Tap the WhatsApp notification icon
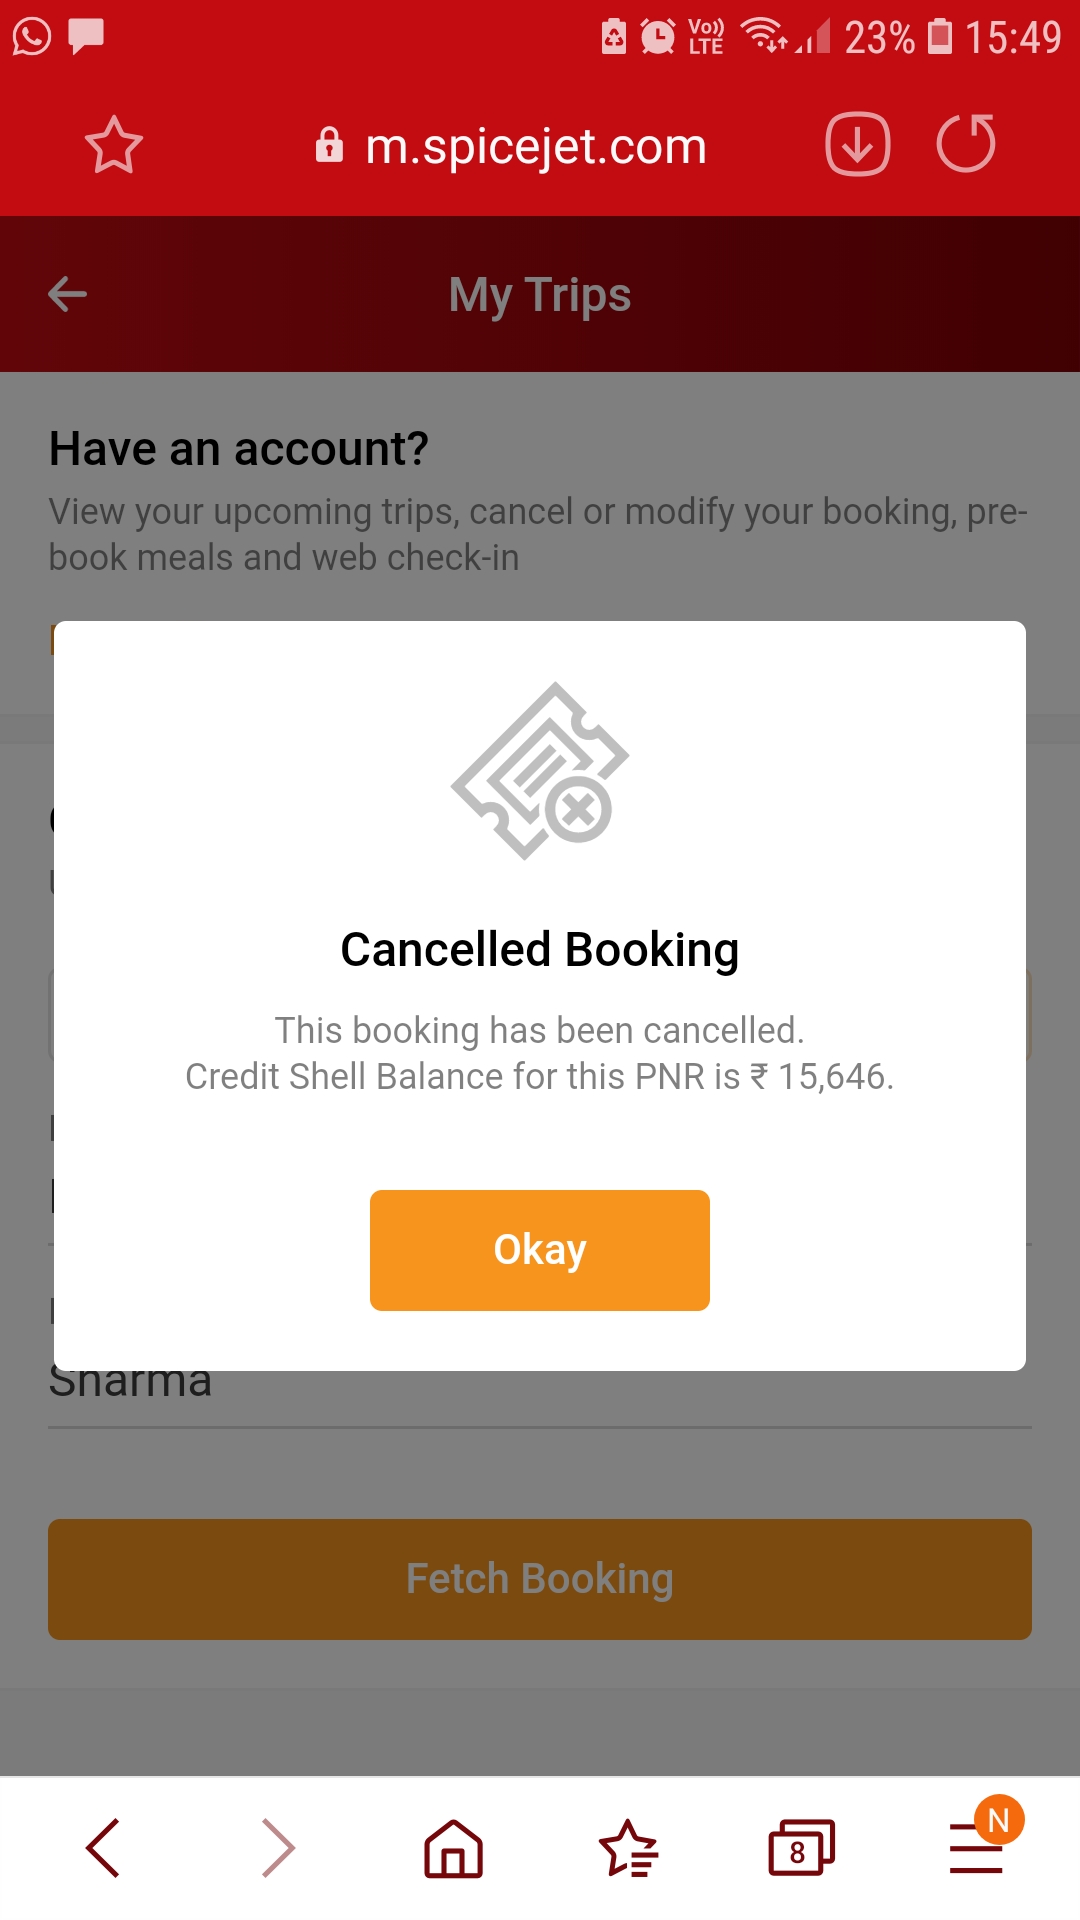This screenshot has width=1080, height=1920. [32, 37]
